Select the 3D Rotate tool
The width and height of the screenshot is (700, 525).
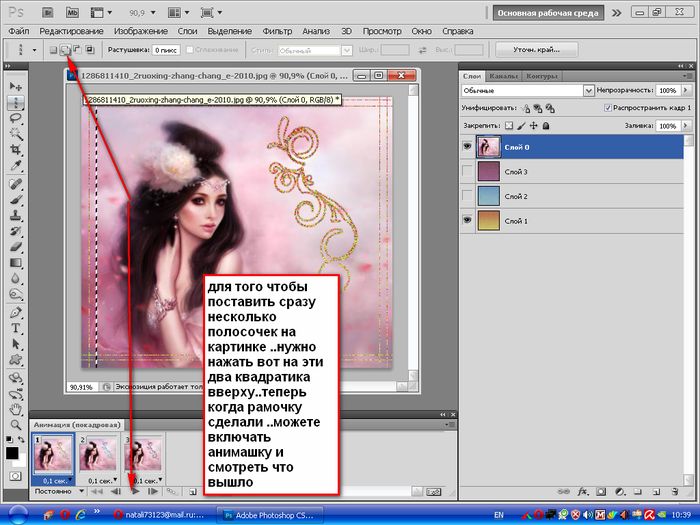pyautogui.click(x=16, y=378)
